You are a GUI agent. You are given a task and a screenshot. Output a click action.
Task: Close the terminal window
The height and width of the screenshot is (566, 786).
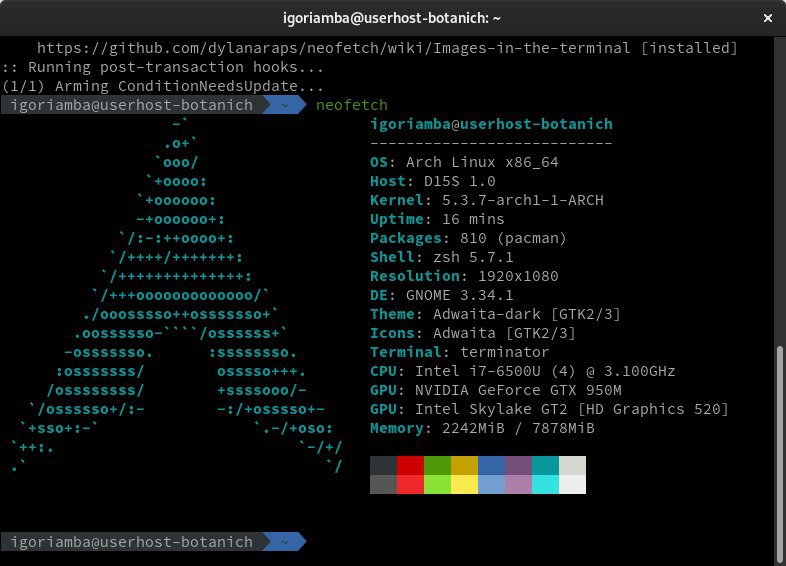pyautogui.click(x=767, y=18)
